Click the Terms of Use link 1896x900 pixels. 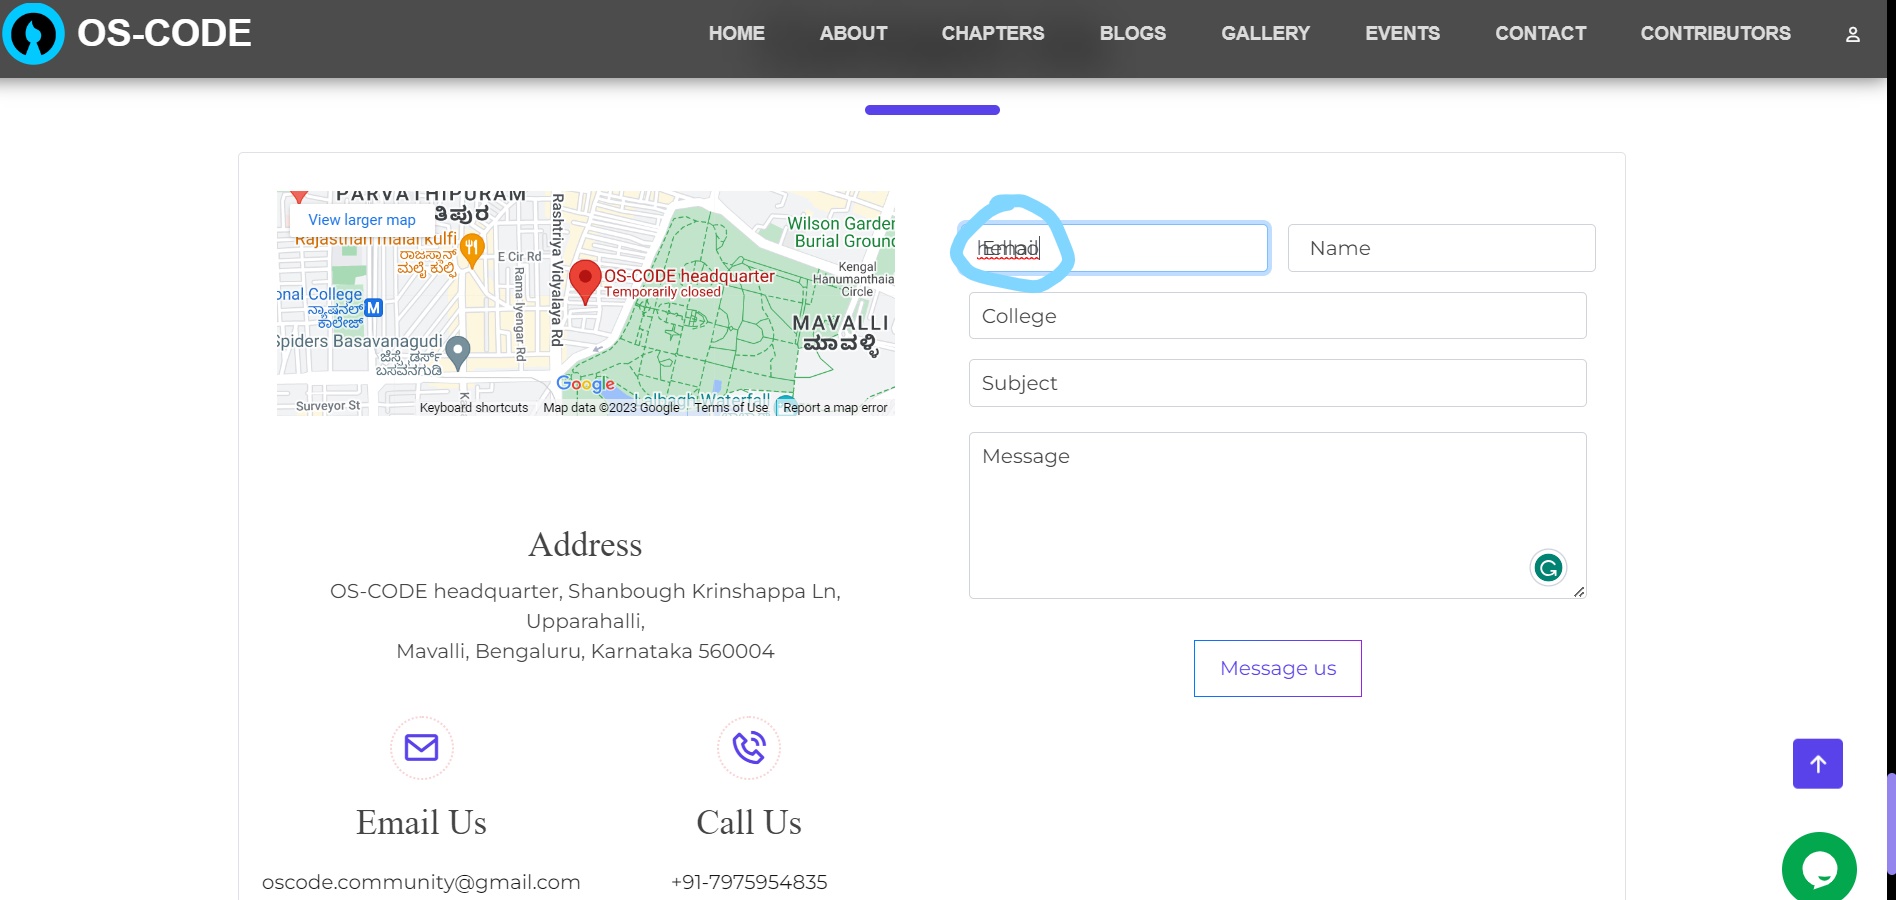pyautogui.click(x=730, y=408)
